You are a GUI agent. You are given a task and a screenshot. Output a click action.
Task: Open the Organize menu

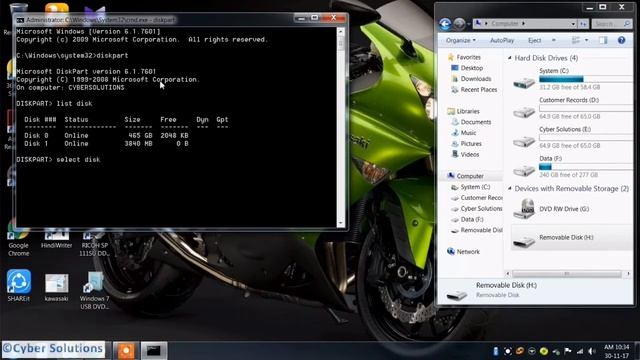tap(461, 40)
